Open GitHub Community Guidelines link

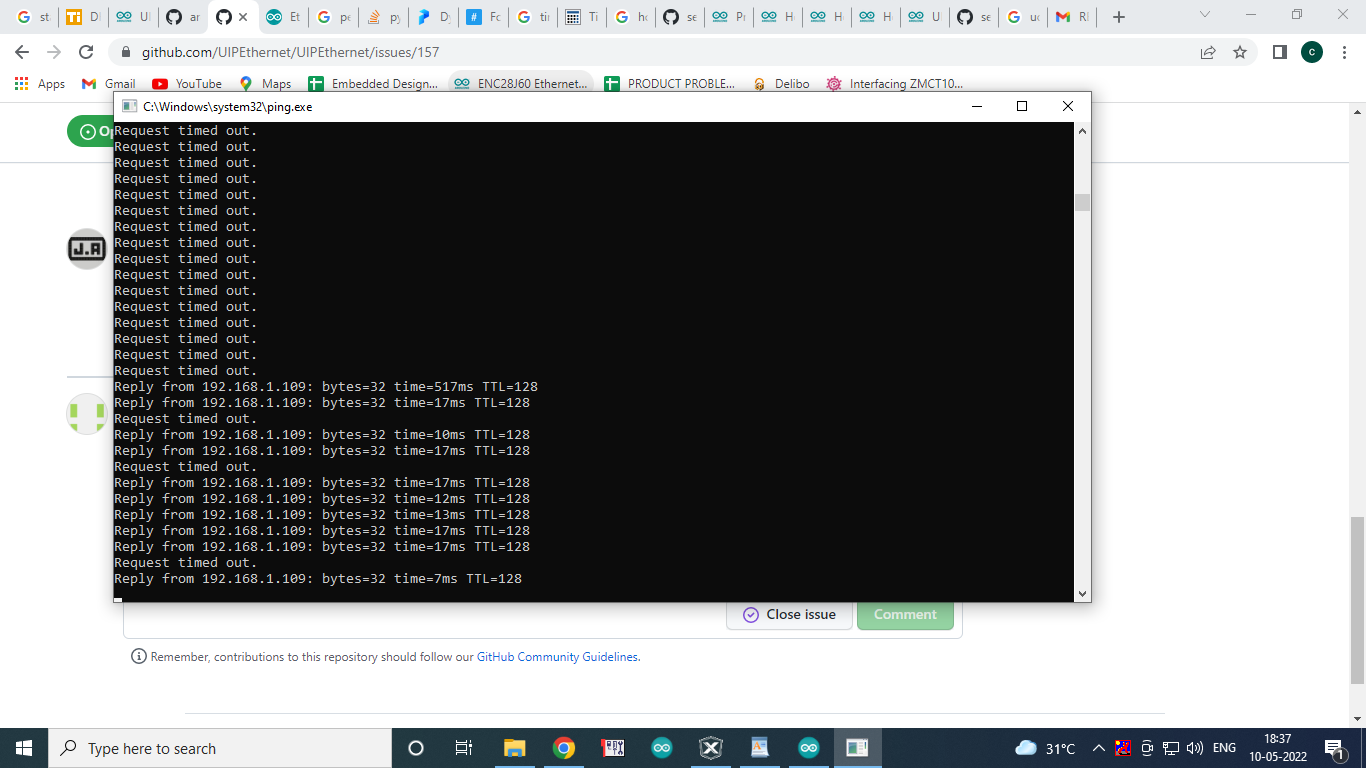pos(557,657)
